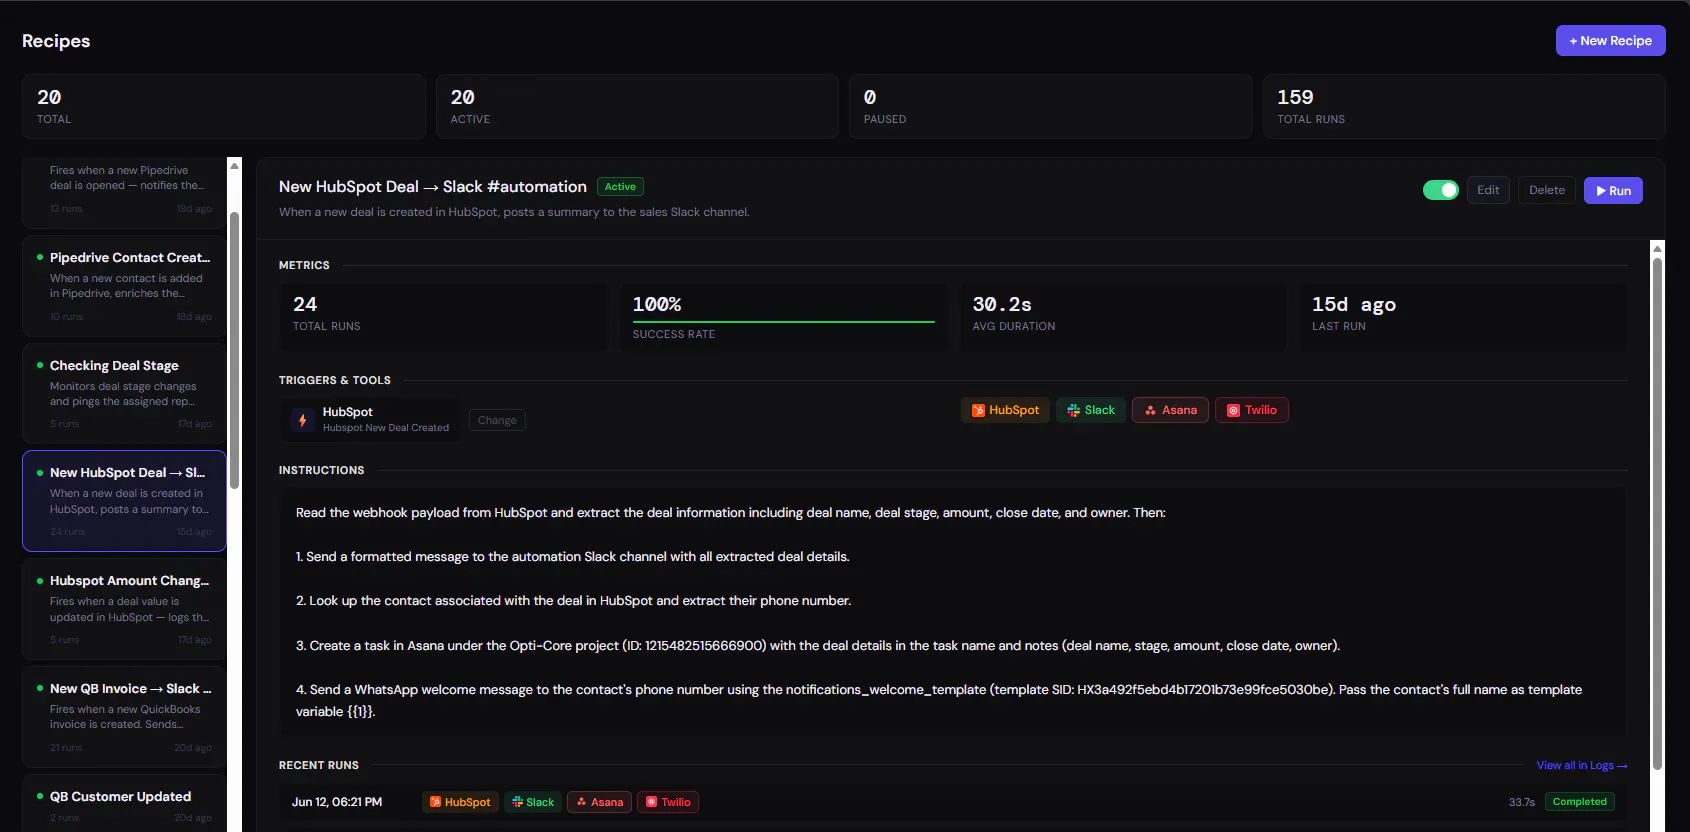Click the HubSpot trigger name label

click(347, 412)
